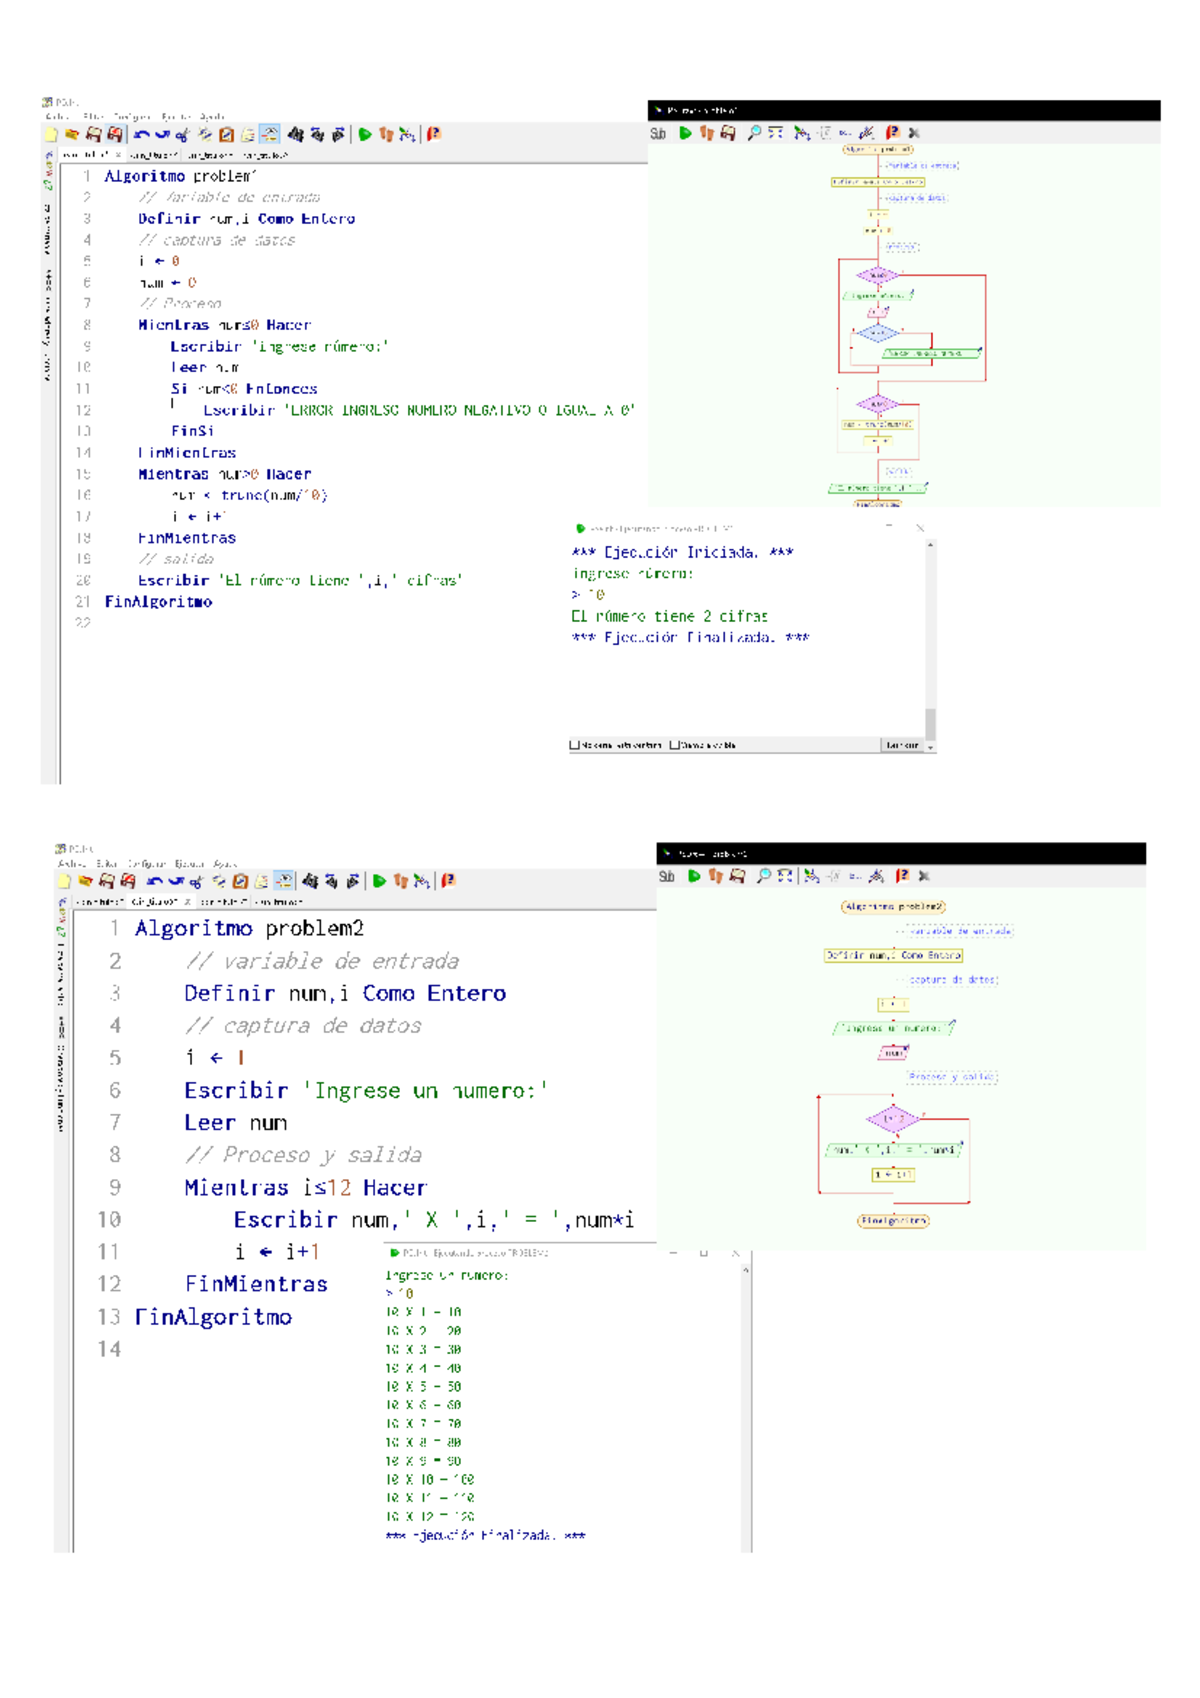
Task: Open the Ejecutar menu in the bottom window
Action: 189,863
